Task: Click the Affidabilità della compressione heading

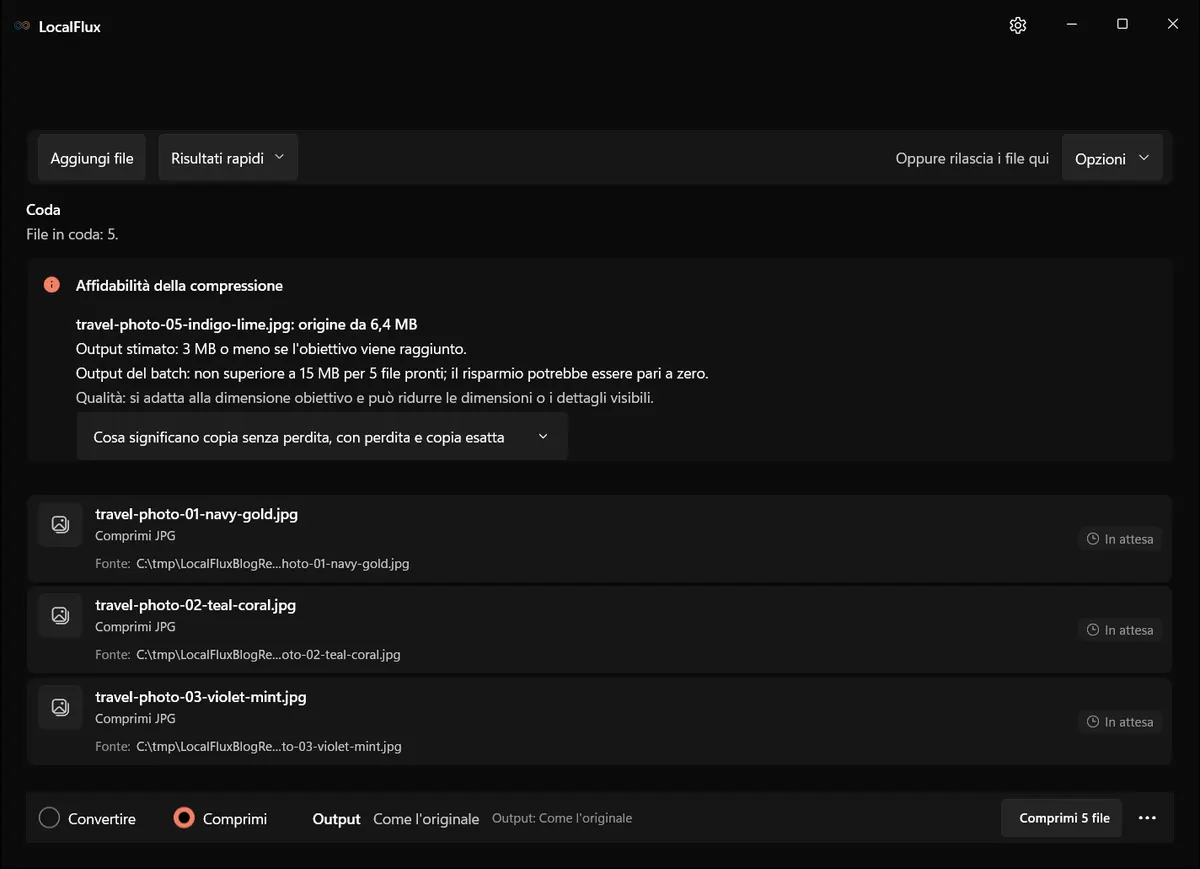Action: coord(179,286)
